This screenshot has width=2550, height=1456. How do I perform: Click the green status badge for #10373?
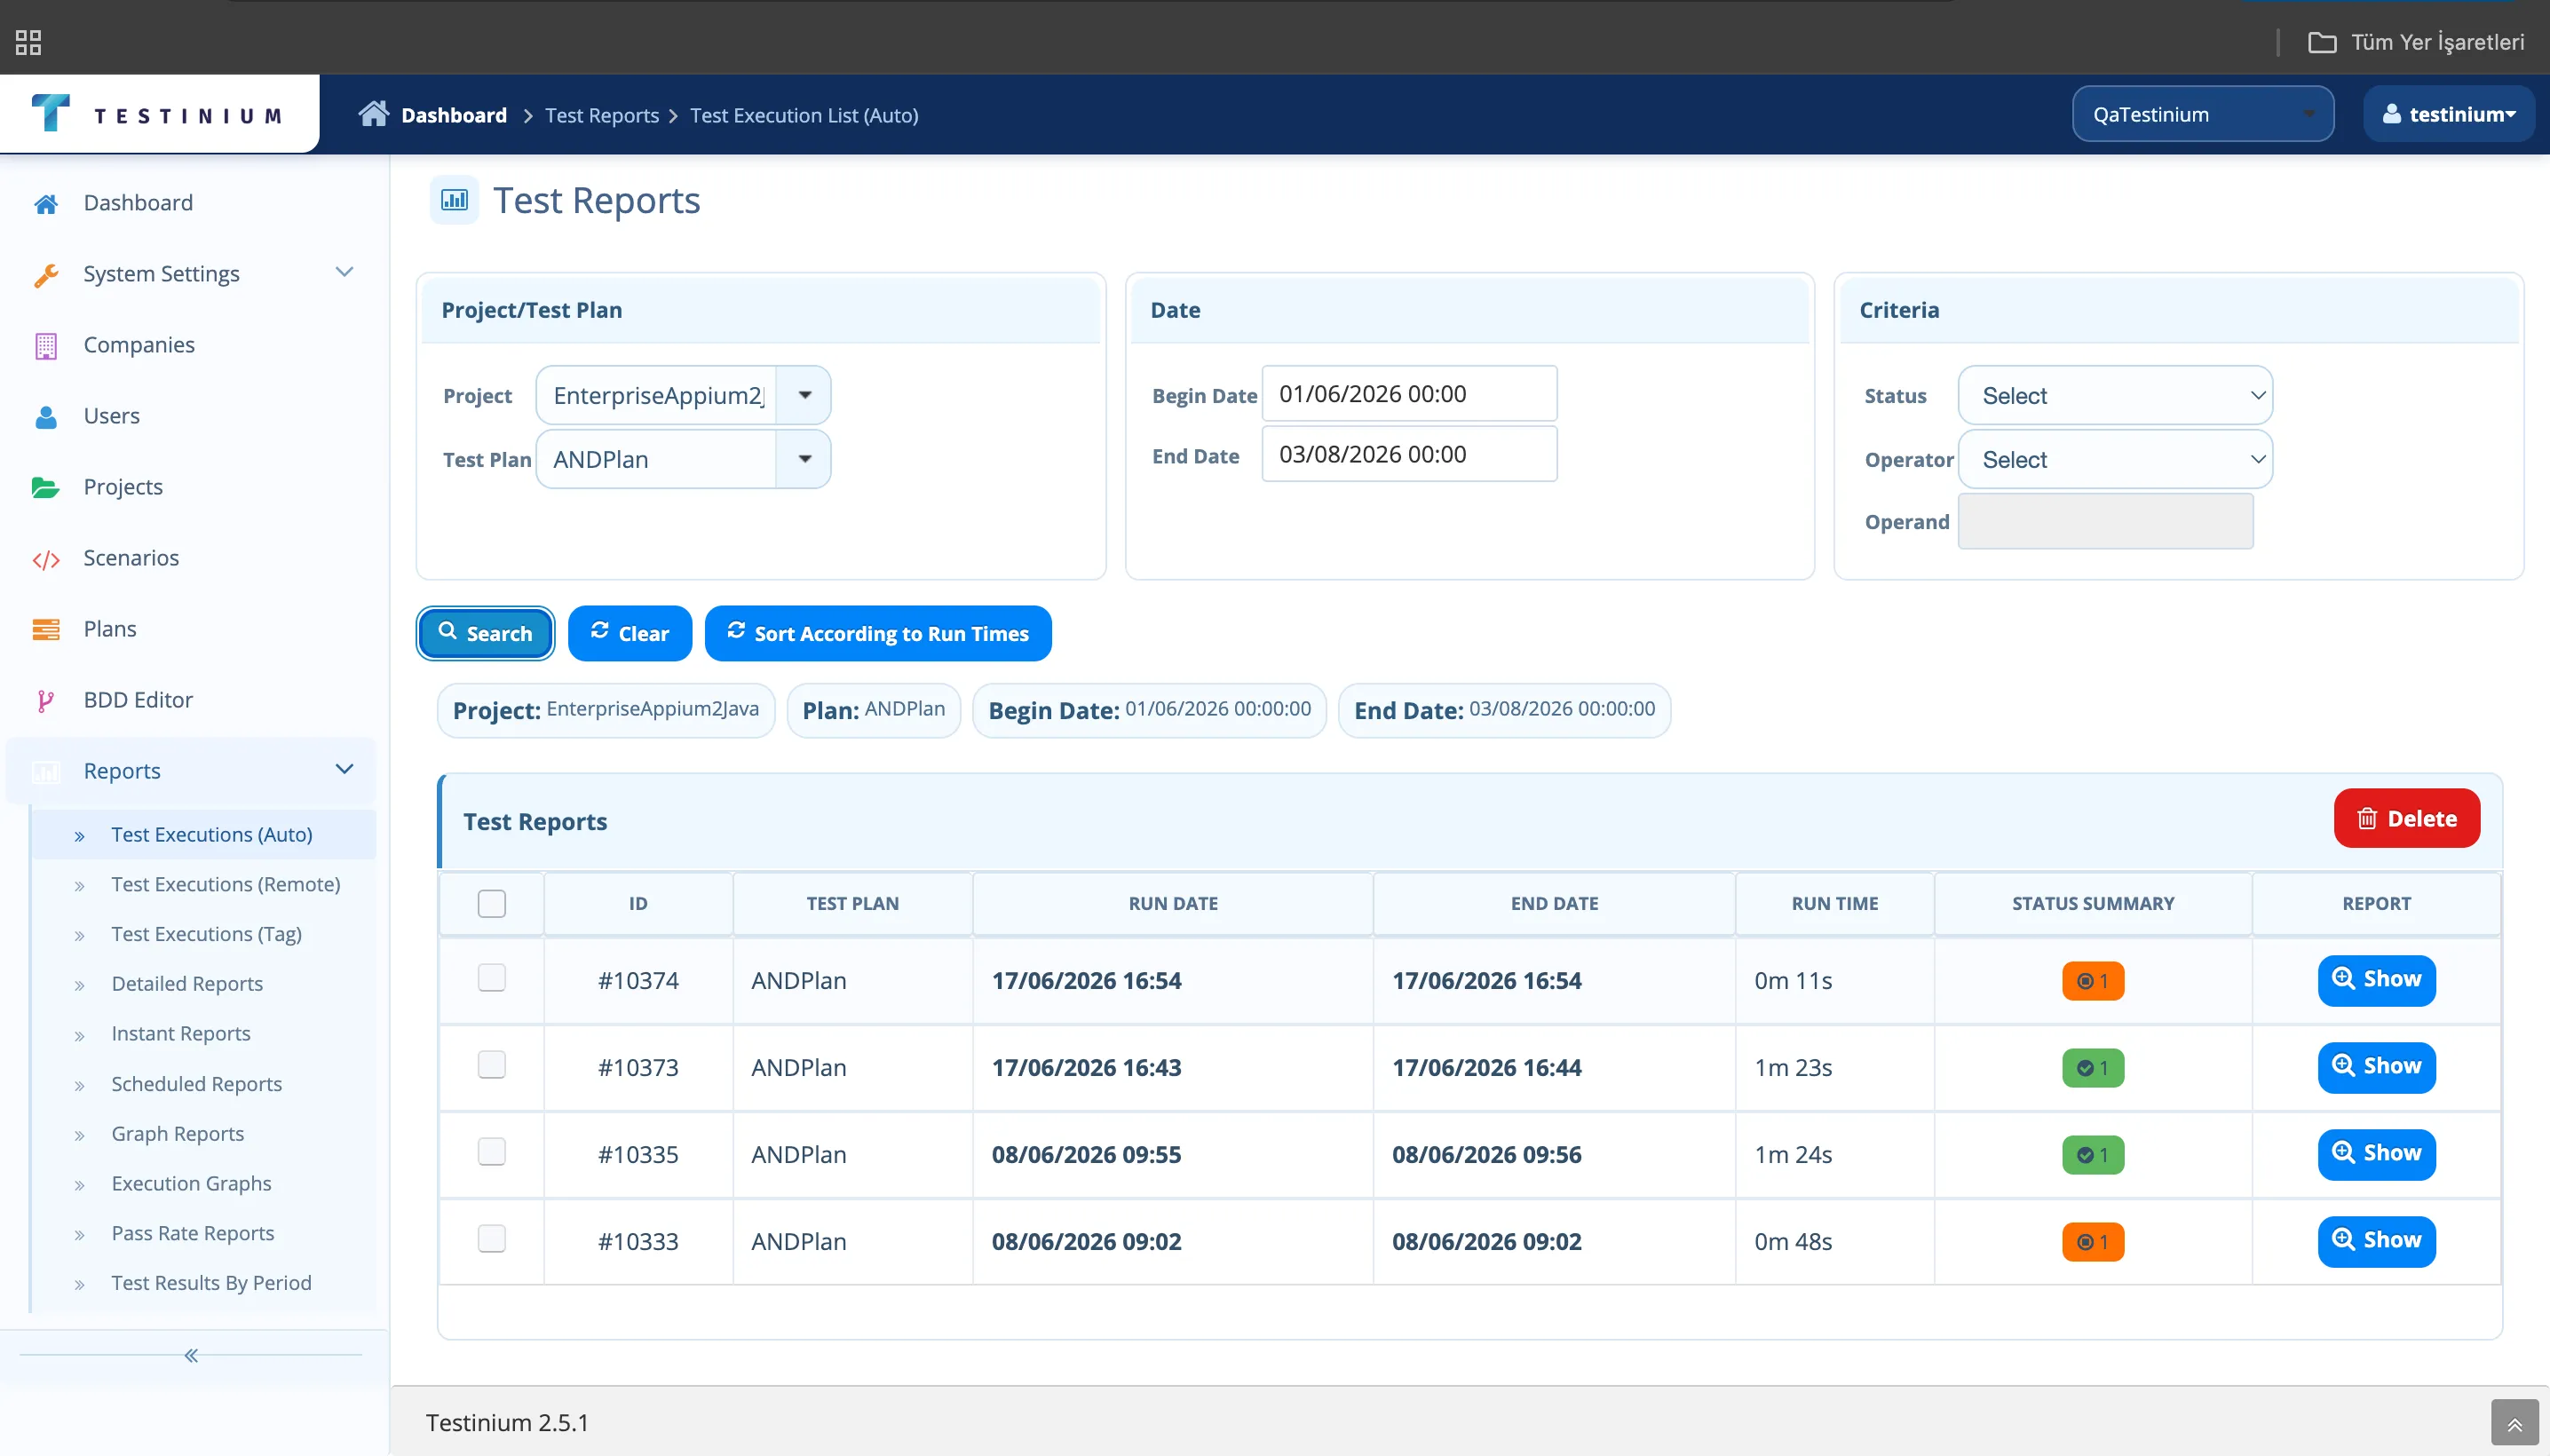coord(2092,1068)
